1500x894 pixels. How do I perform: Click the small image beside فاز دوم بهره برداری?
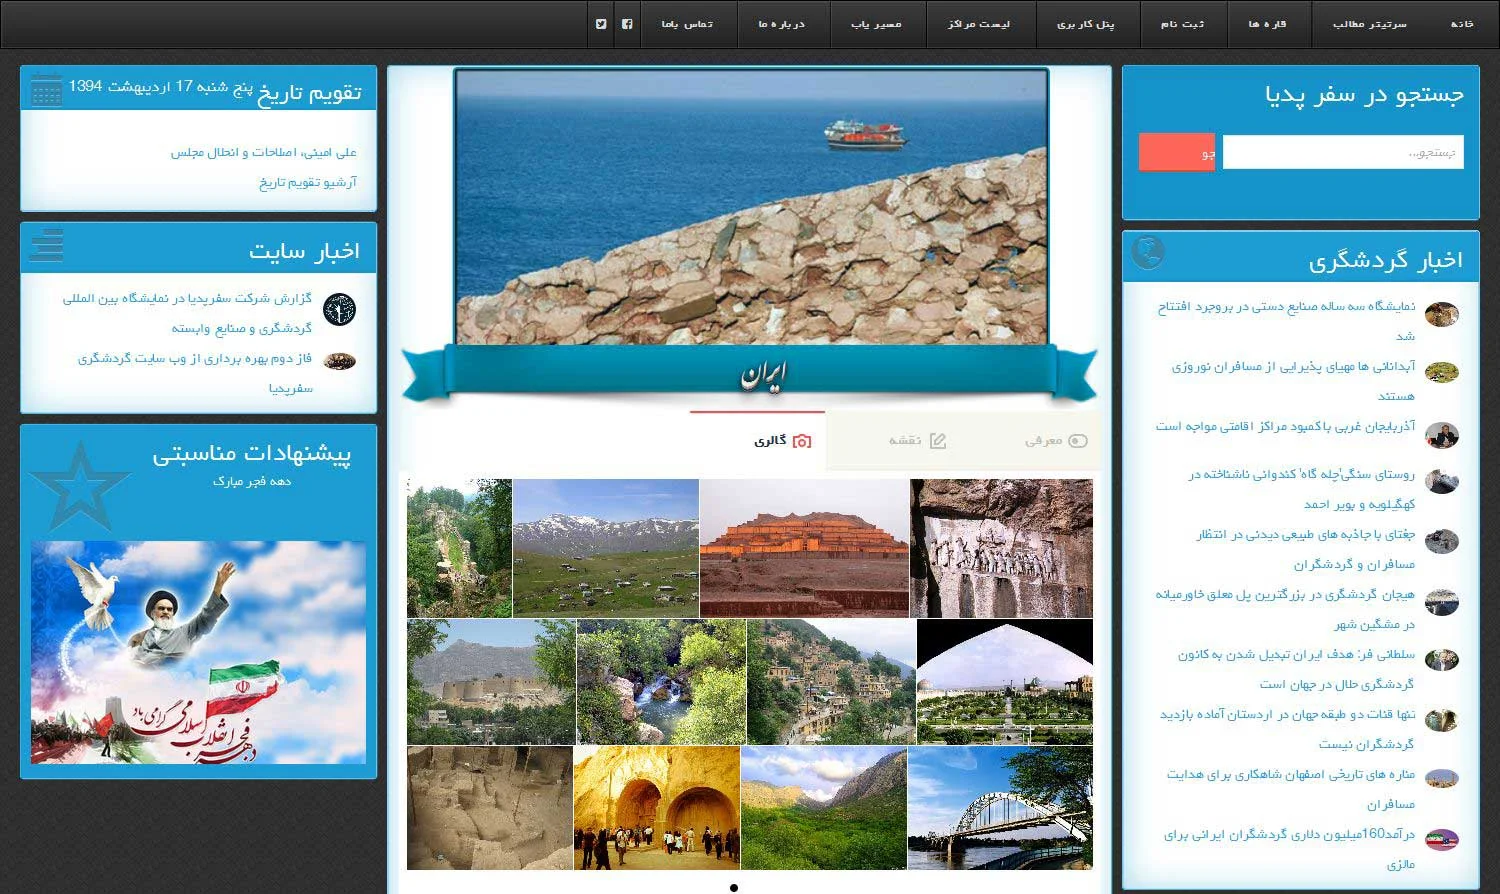tap(339, 361)
